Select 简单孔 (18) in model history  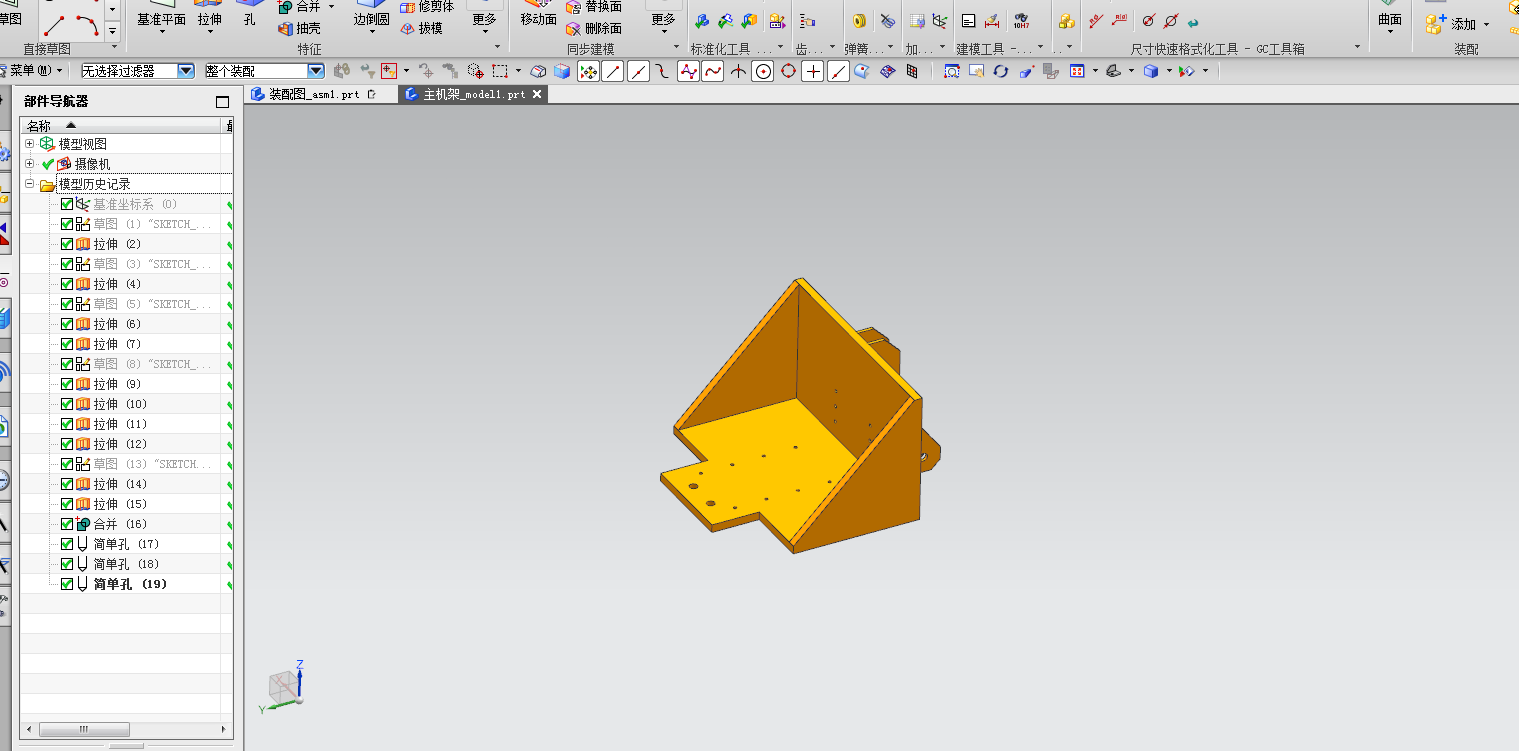point(126,564)
